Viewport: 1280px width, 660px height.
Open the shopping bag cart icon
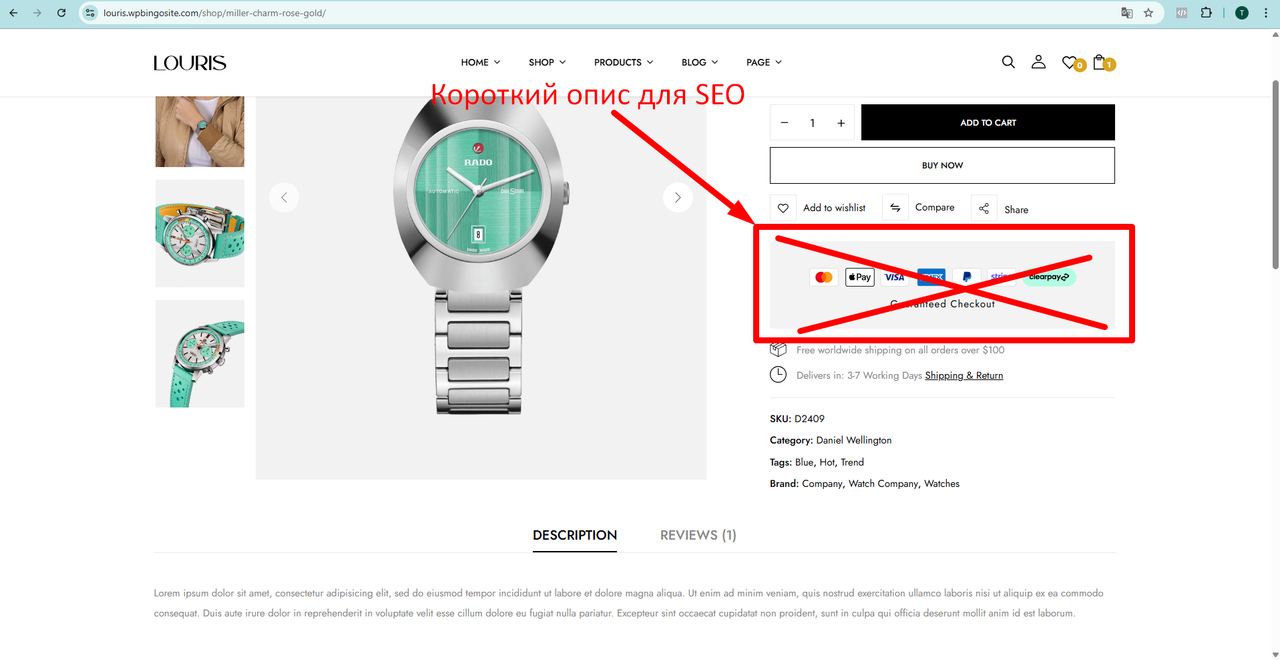(1099, 62)
